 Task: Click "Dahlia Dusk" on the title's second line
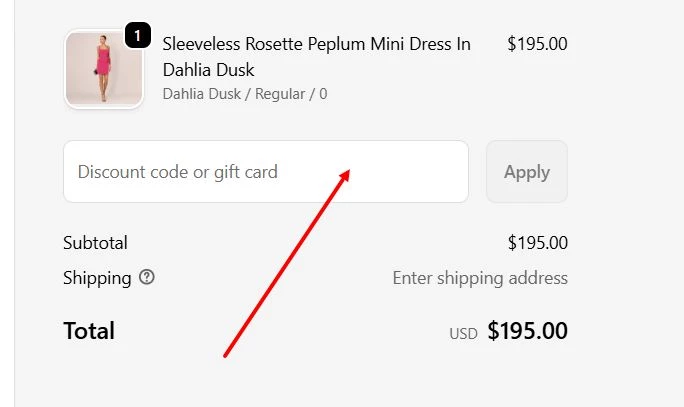[208, 70]
